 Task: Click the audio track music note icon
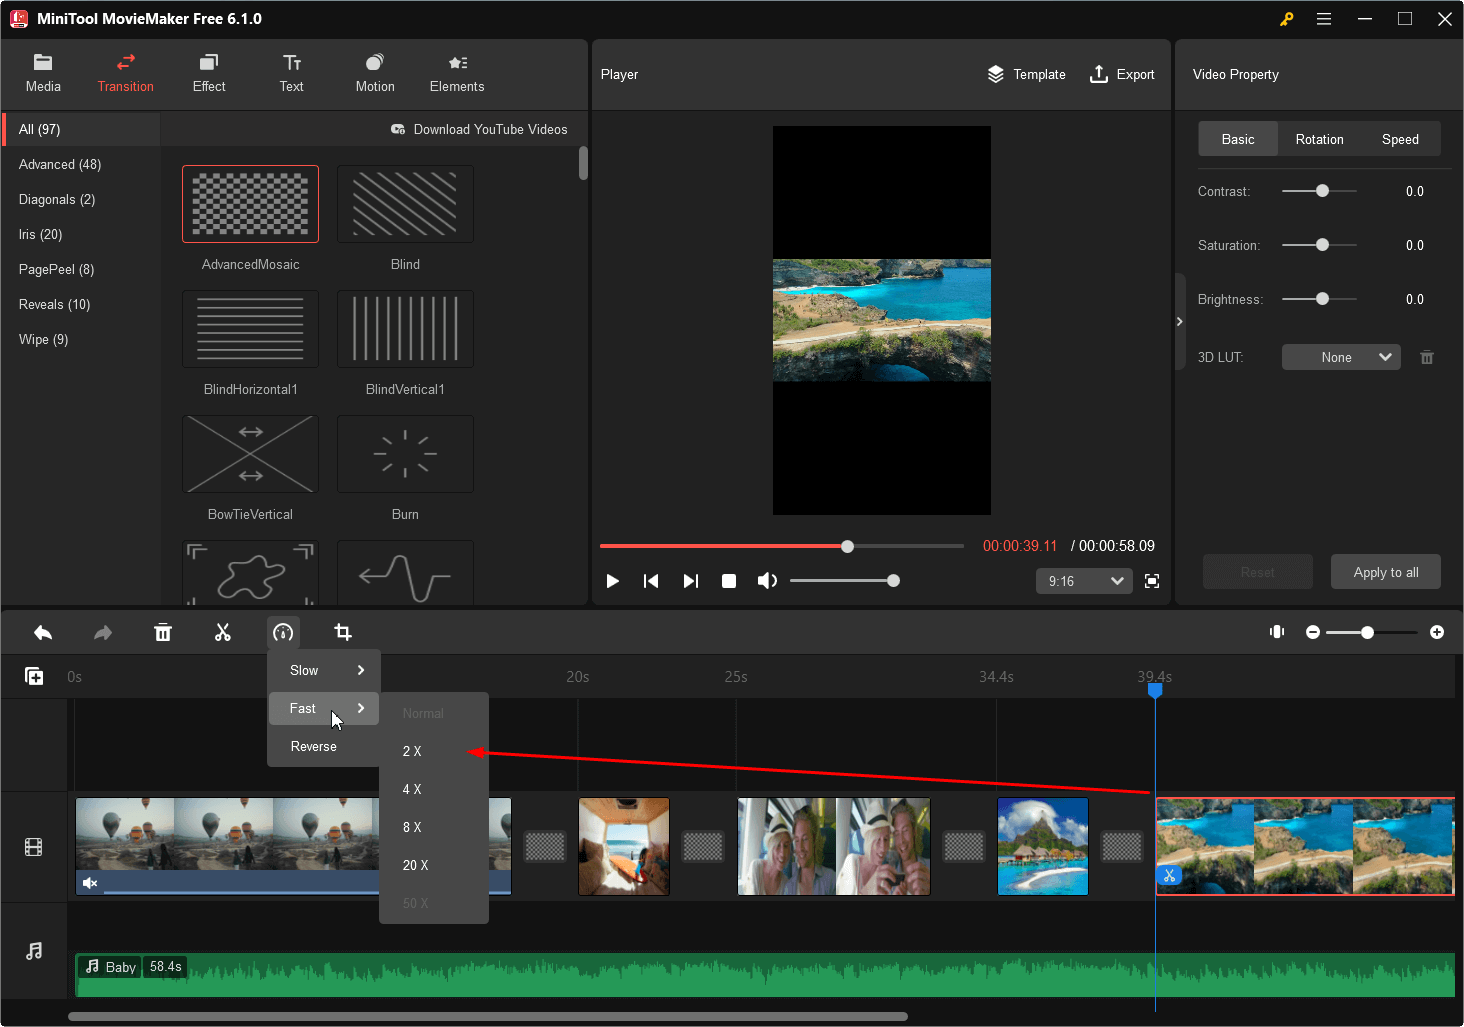(x=34, y=950)
